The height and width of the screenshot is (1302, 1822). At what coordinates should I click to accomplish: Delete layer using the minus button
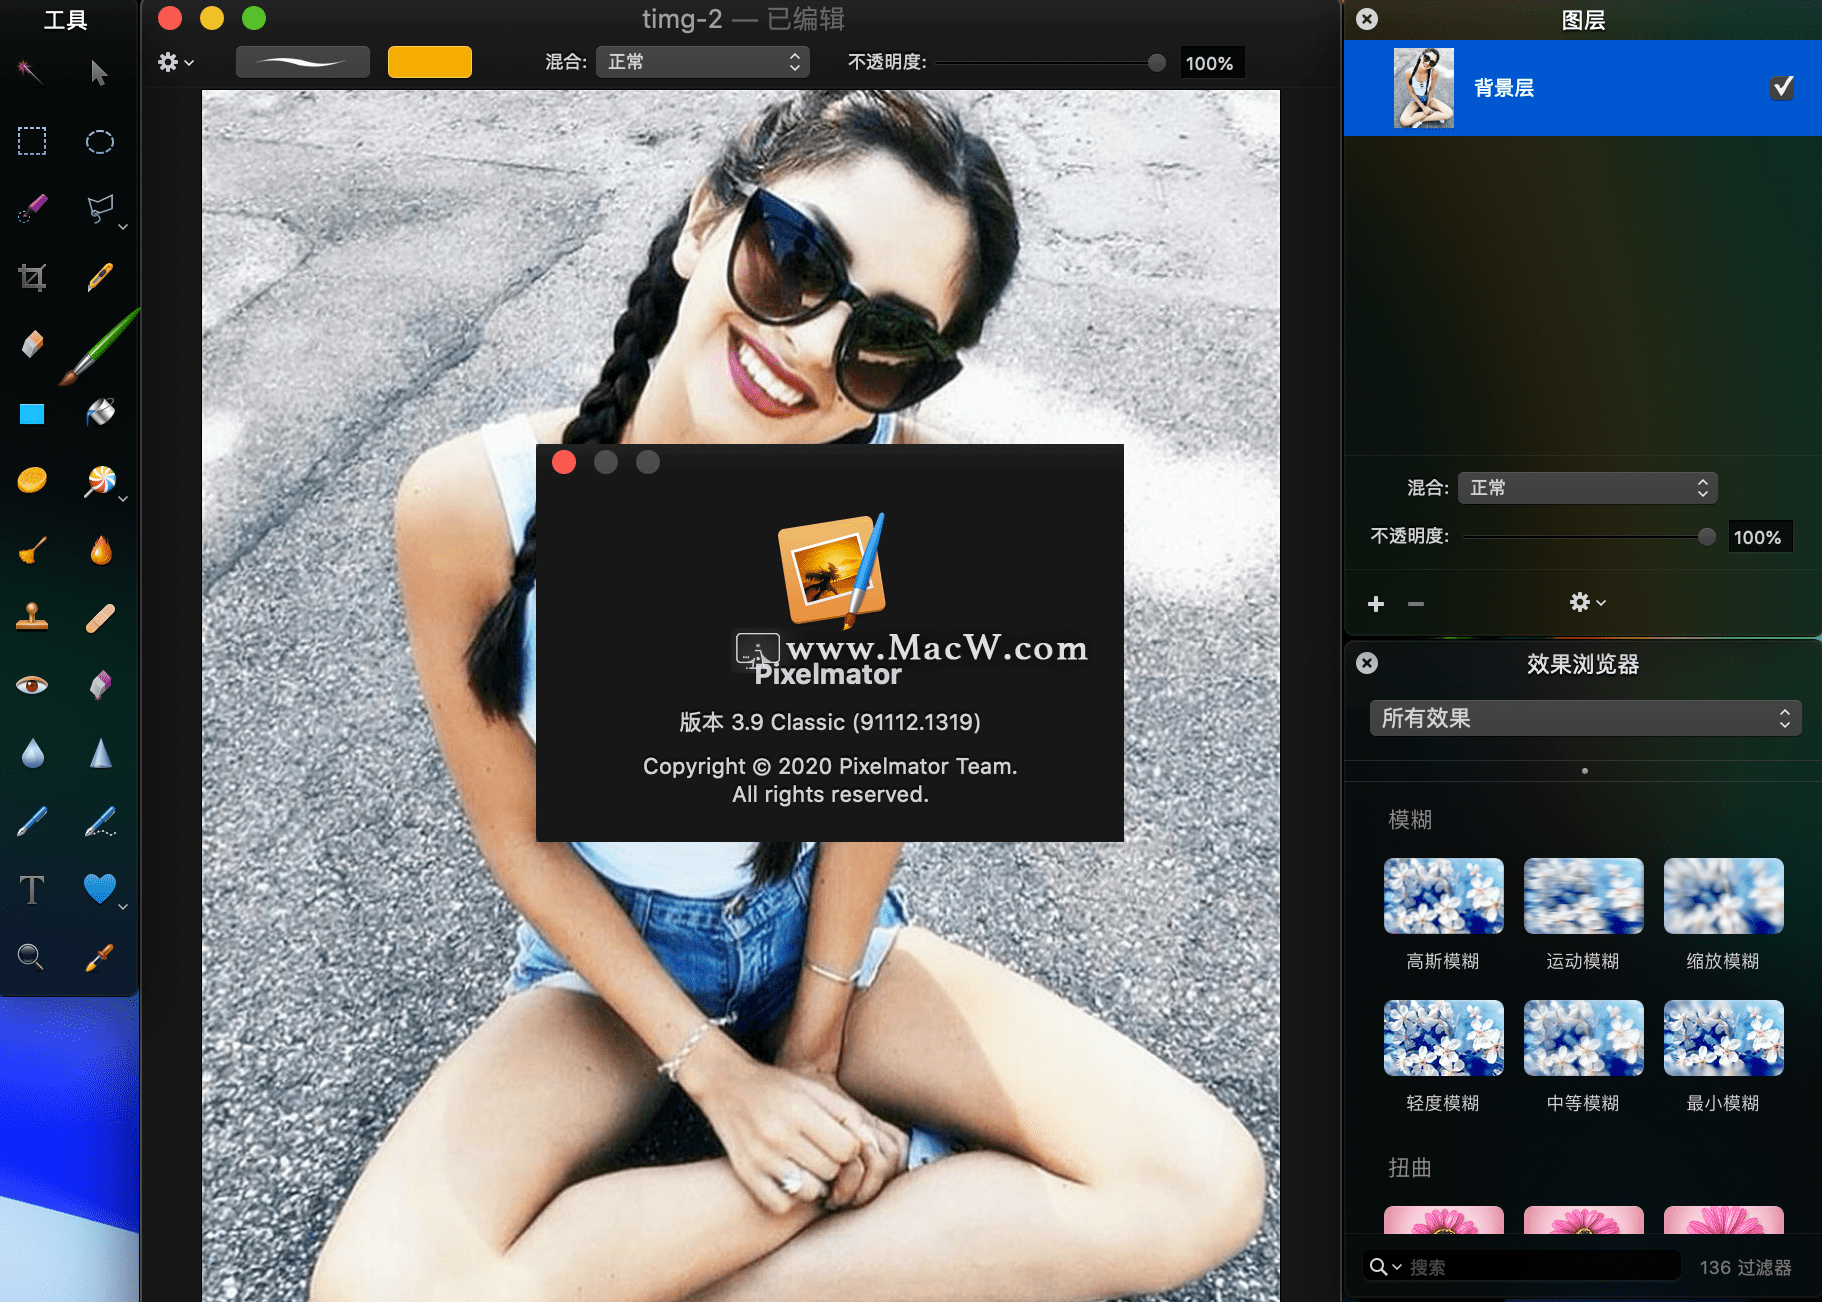1415,603
